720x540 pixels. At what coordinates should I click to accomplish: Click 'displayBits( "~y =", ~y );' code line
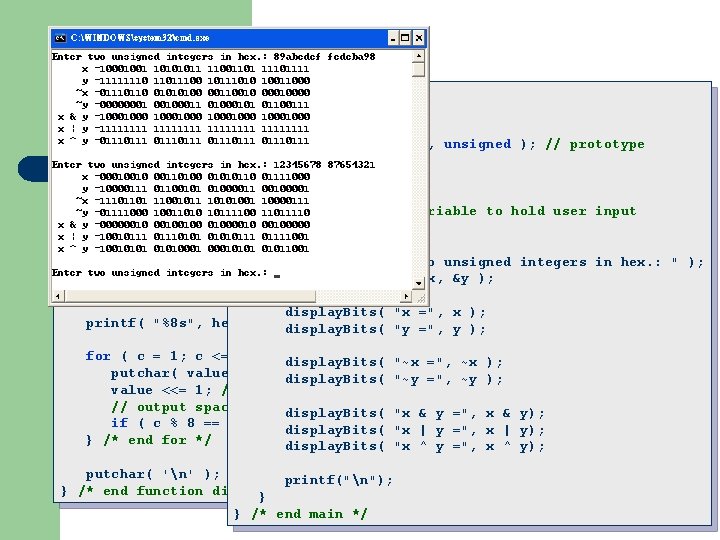pos(394,380)
